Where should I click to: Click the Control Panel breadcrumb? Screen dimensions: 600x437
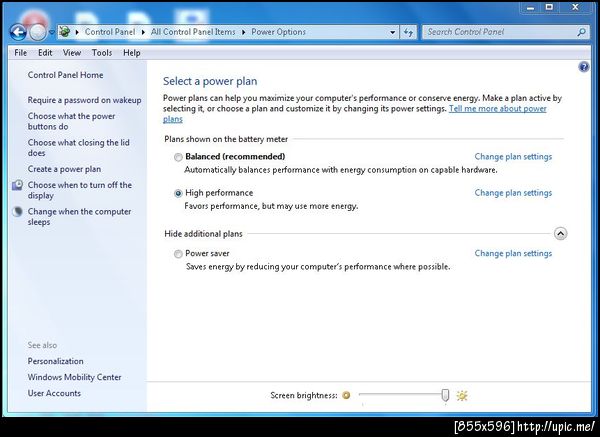(110, 32)
